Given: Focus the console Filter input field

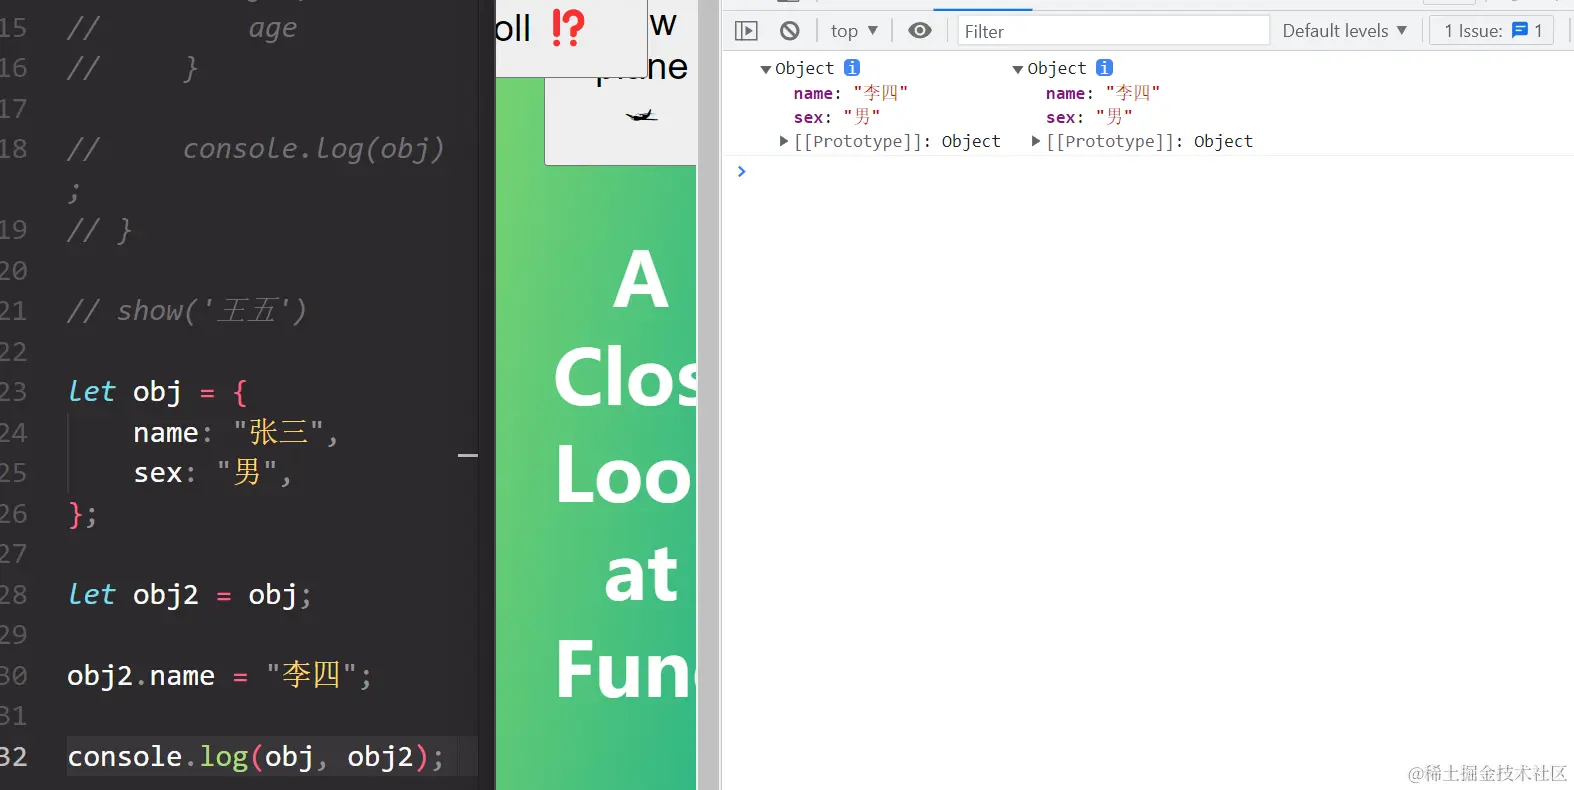Looking at the screenshot, I should (x=1113, y=31).
